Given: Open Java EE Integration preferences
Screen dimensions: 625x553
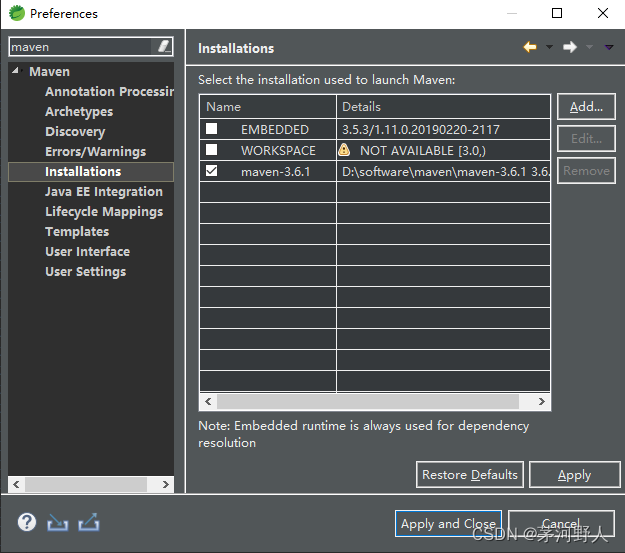Looking at the screenshot, I should 104,192.
